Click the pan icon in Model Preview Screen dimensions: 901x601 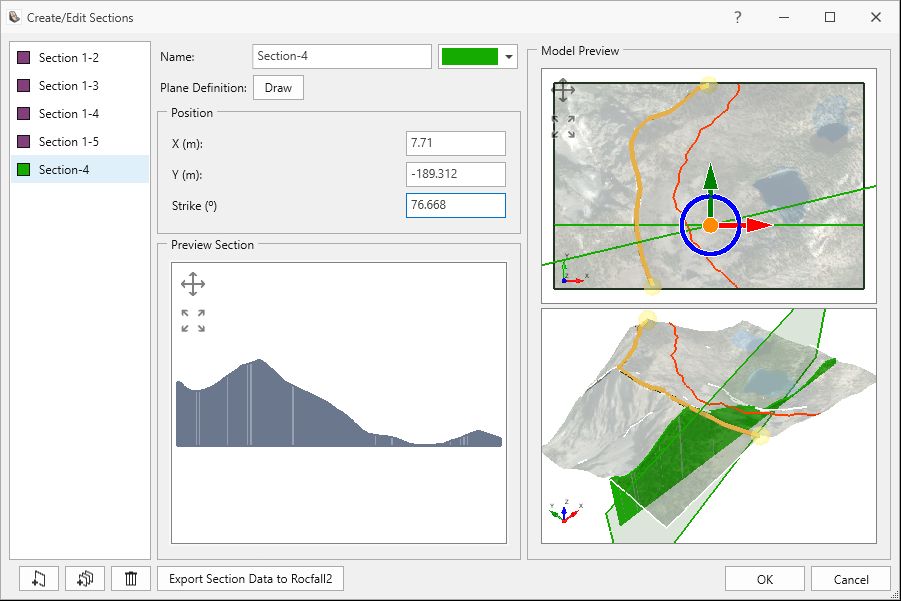563,91
